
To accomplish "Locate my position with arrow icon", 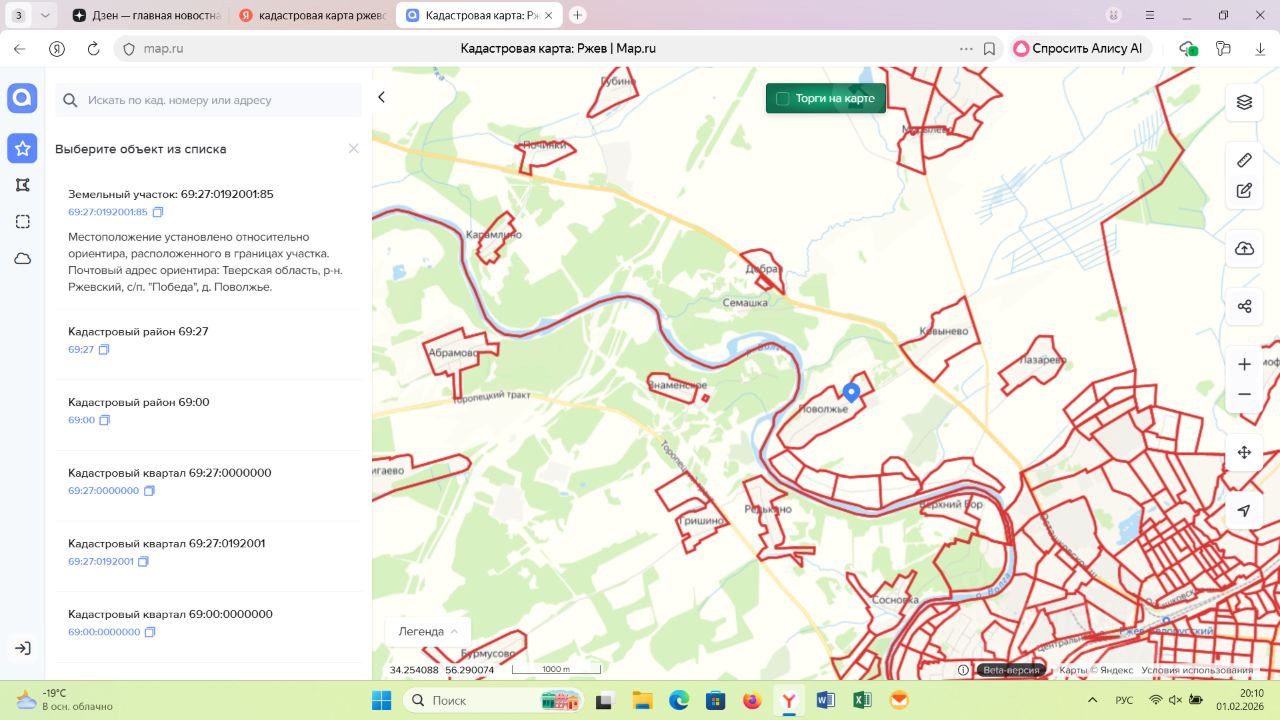I will [x=1244, y=510].
